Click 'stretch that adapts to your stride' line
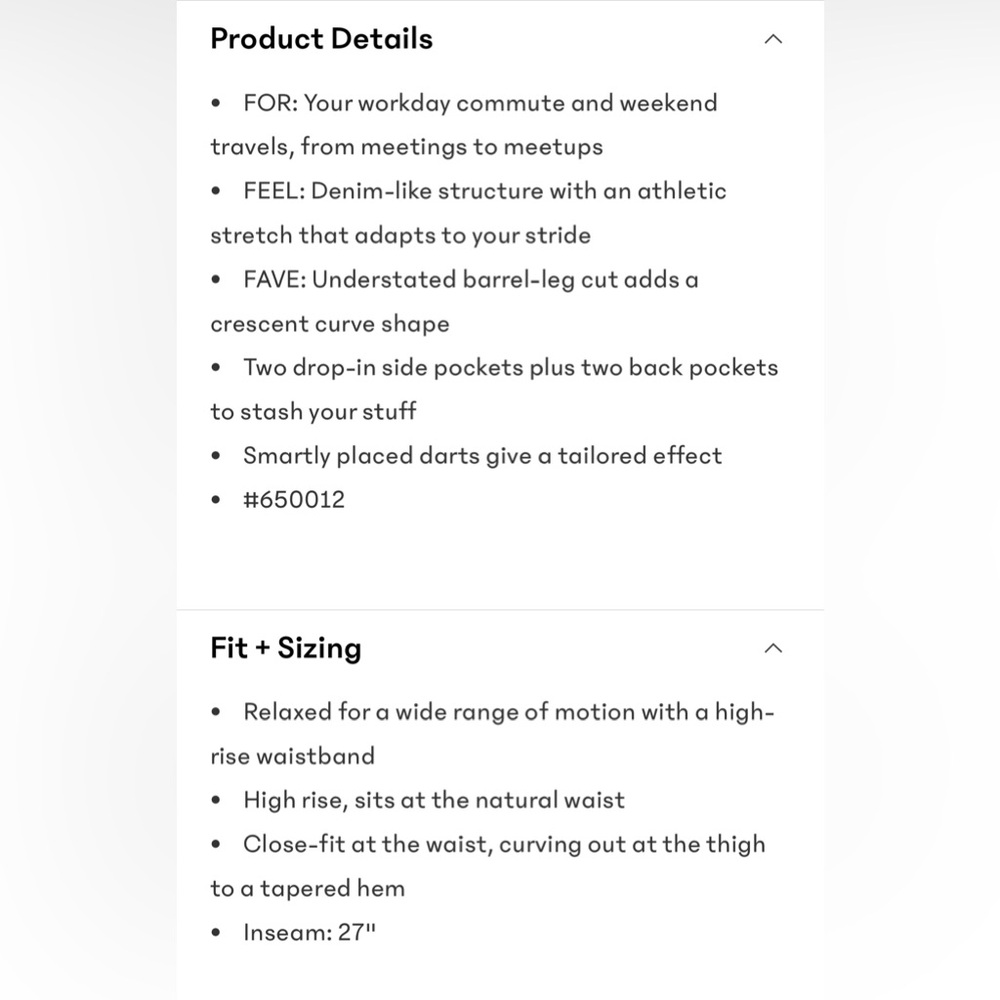The image size is (1000, 1000). 401,235
